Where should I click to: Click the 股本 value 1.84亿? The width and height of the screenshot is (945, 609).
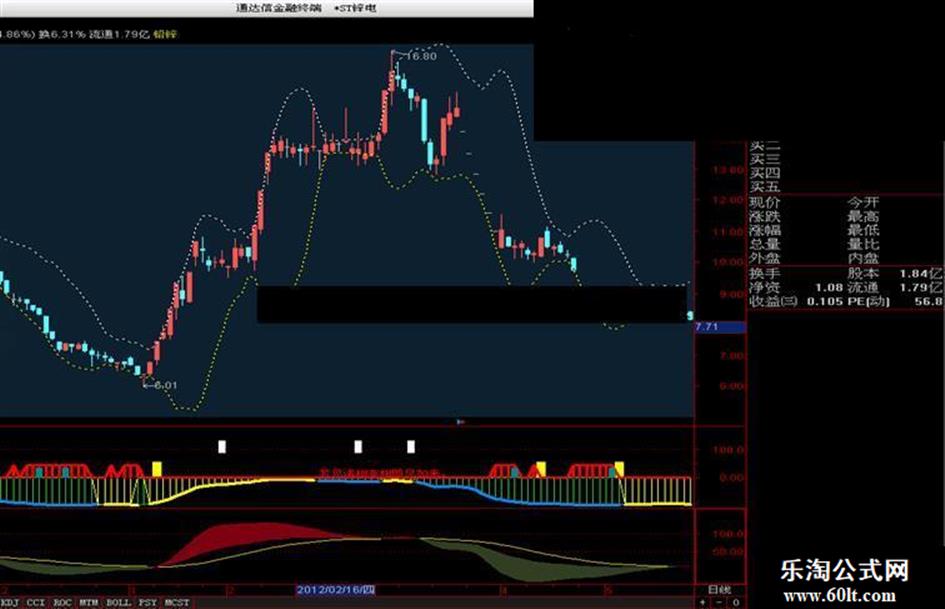pos(921,273)
